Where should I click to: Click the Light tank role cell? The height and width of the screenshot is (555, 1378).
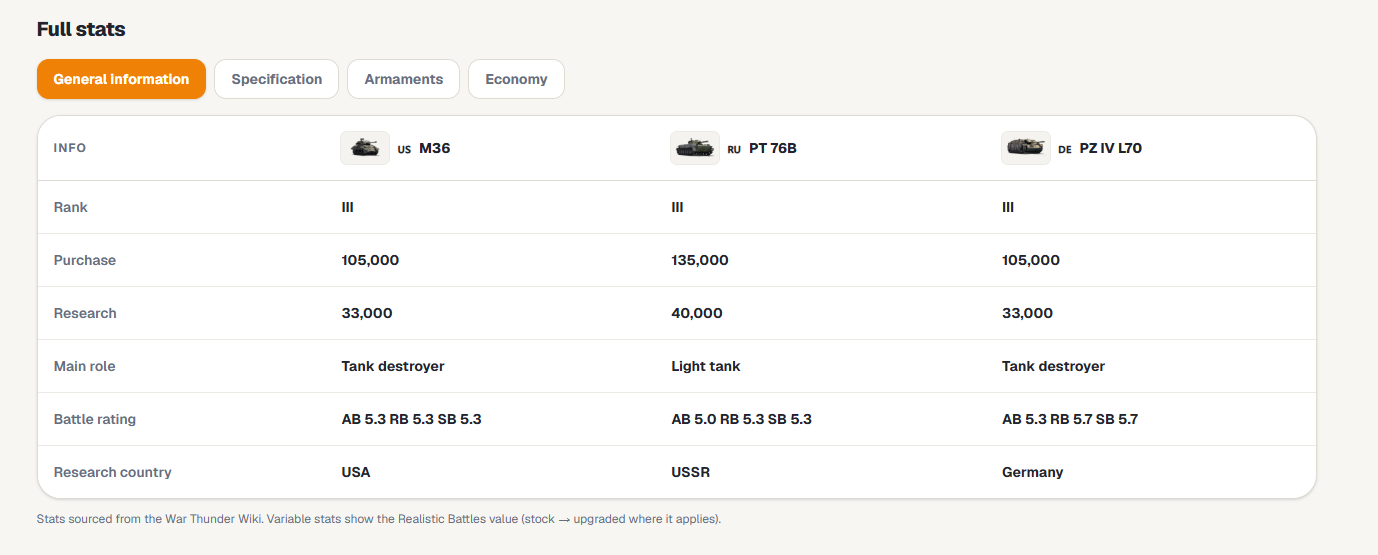click(x=706, y=366)
